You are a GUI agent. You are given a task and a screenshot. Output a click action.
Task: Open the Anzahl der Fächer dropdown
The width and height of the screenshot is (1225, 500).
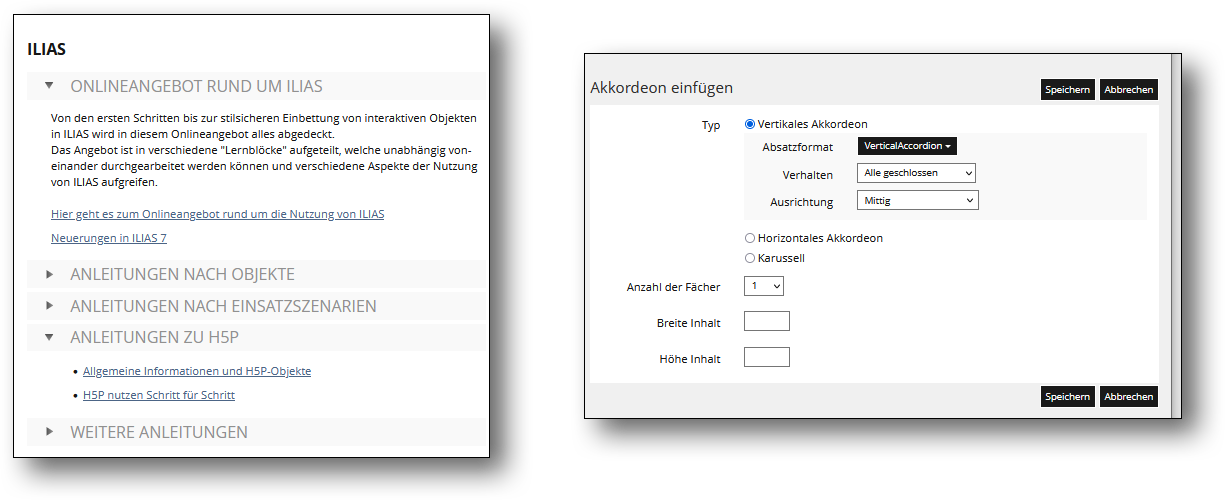click(764, 286)
